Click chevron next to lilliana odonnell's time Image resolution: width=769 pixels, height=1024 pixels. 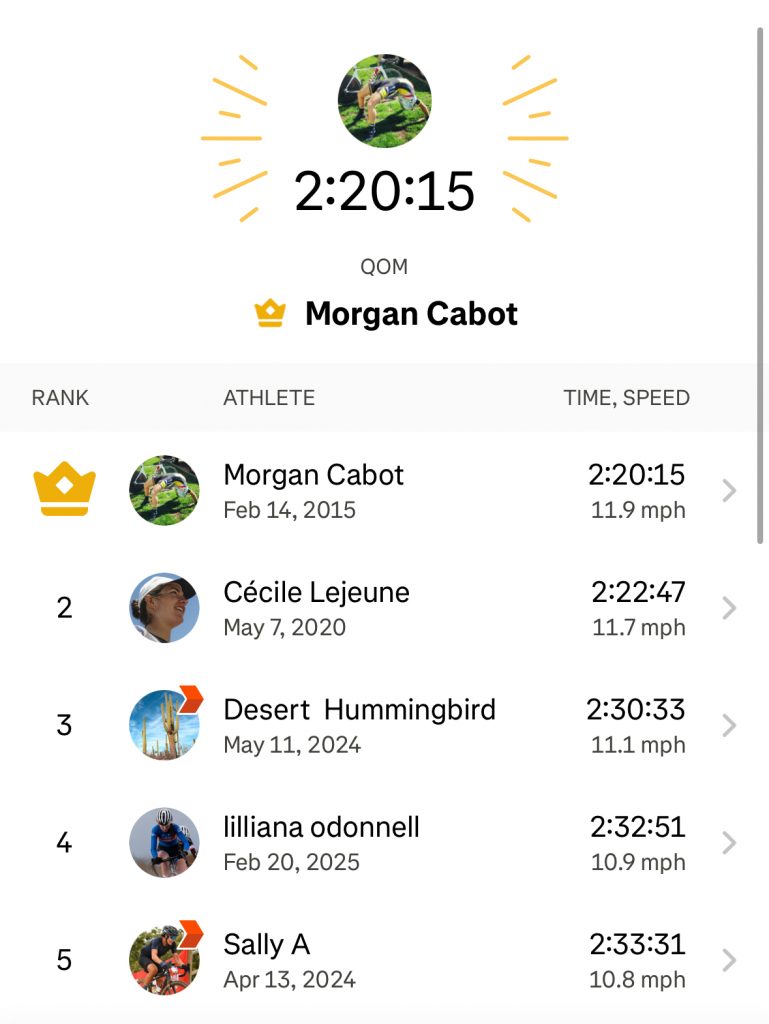tap(729, 843)
